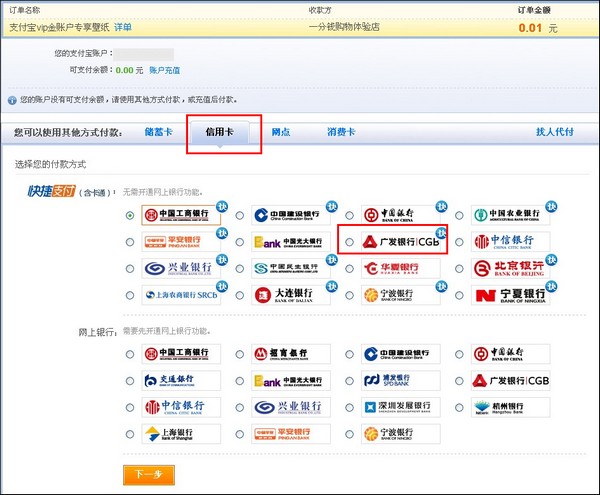
Task: Click the 兴业银行 logo under 网上银行
Action: click(x=291, y=407)
